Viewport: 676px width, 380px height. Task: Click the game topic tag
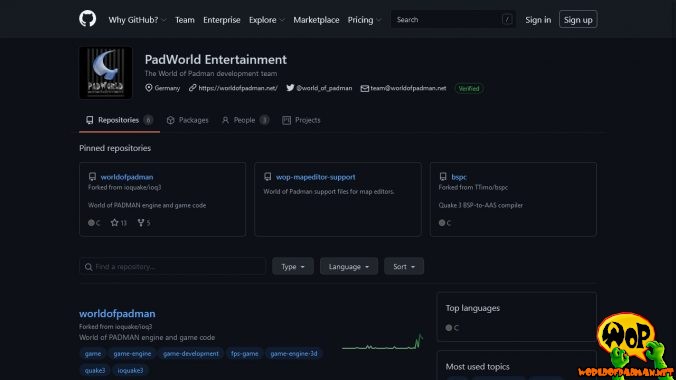point(93,354)
